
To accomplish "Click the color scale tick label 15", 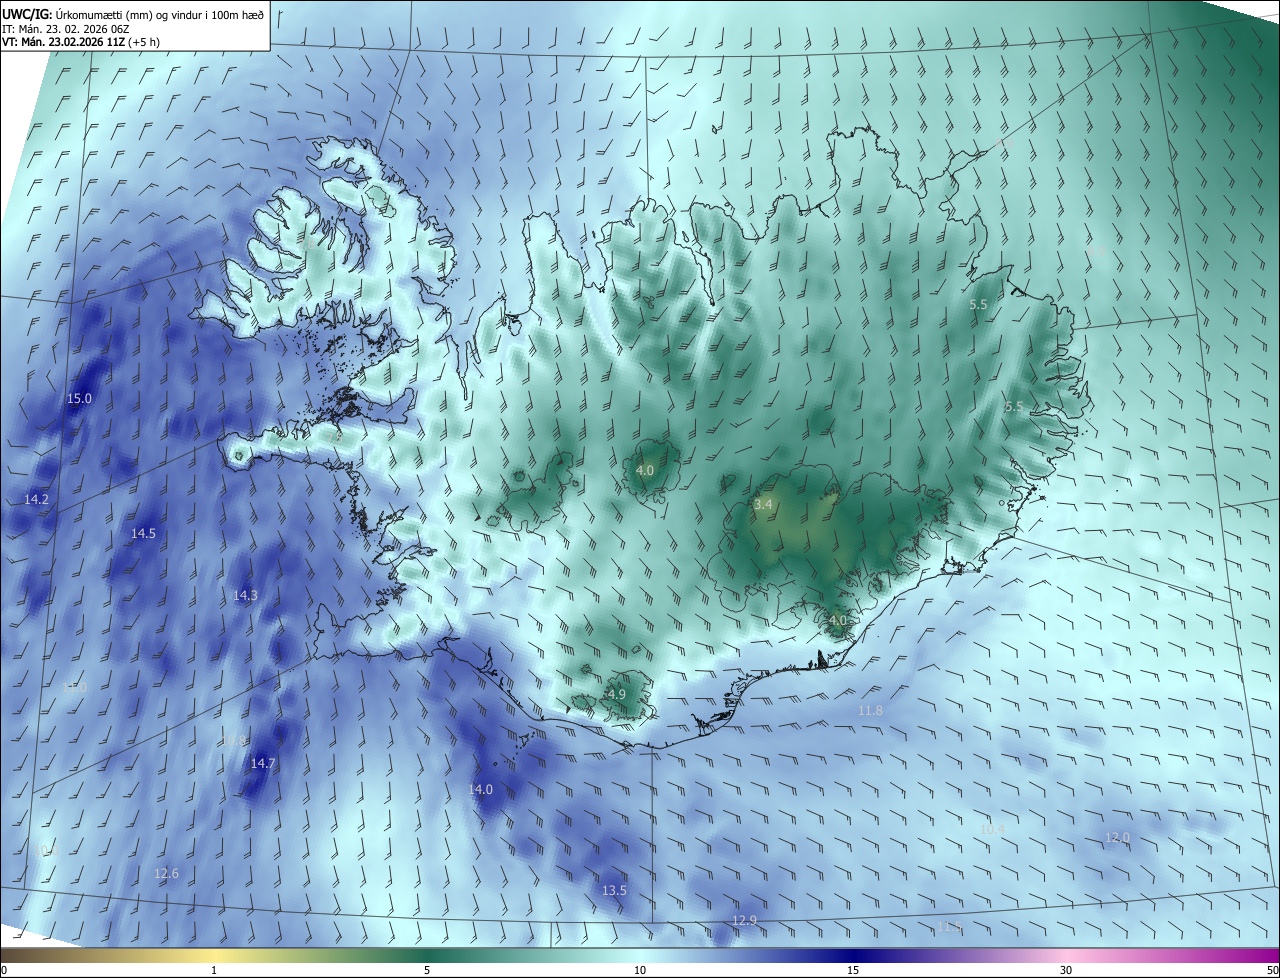I will (853, 970).
